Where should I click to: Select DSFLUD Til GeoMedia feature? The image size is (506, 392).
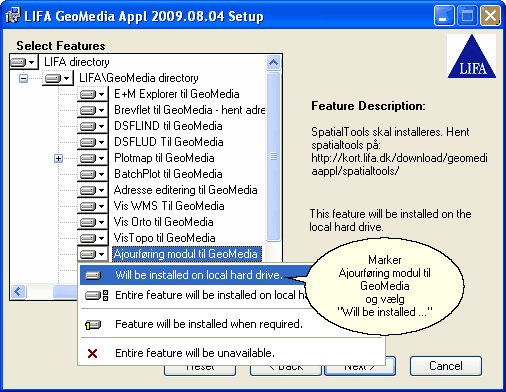click(x=168, y=142)
